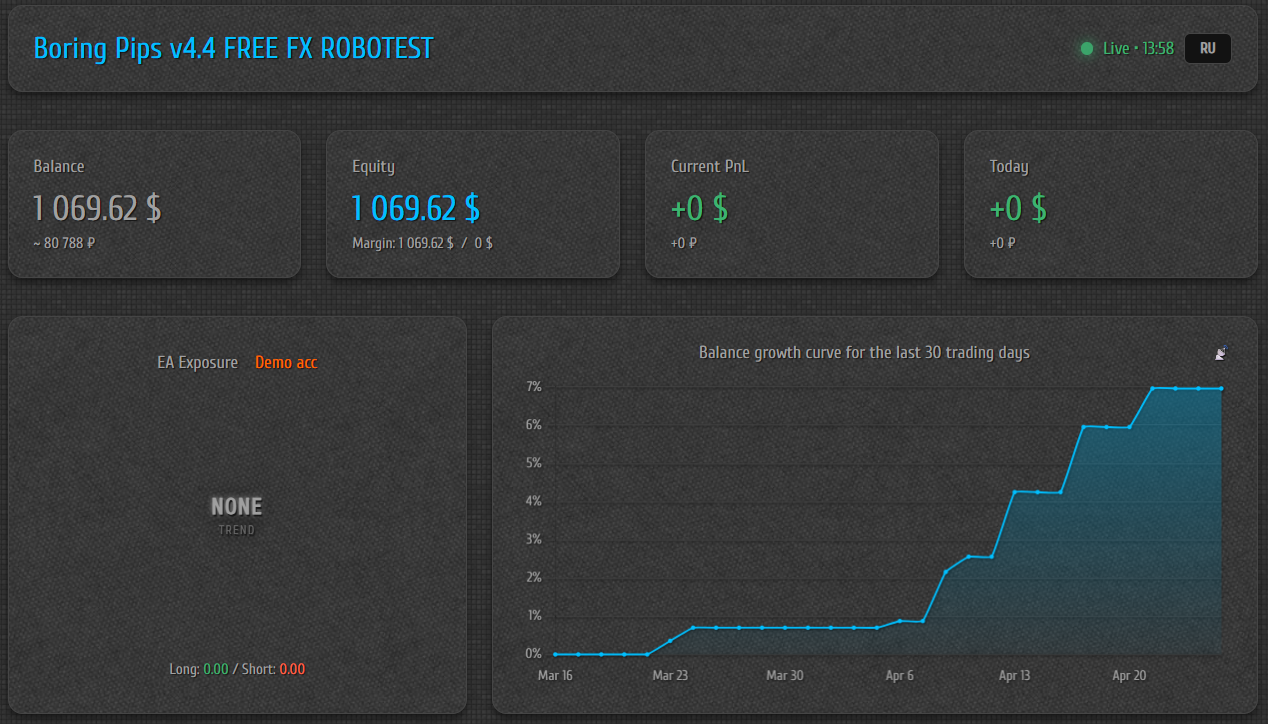
Task: Open the Boring Pips v4.4 title link
Action: pyautogui.click(x=233, y=48)
